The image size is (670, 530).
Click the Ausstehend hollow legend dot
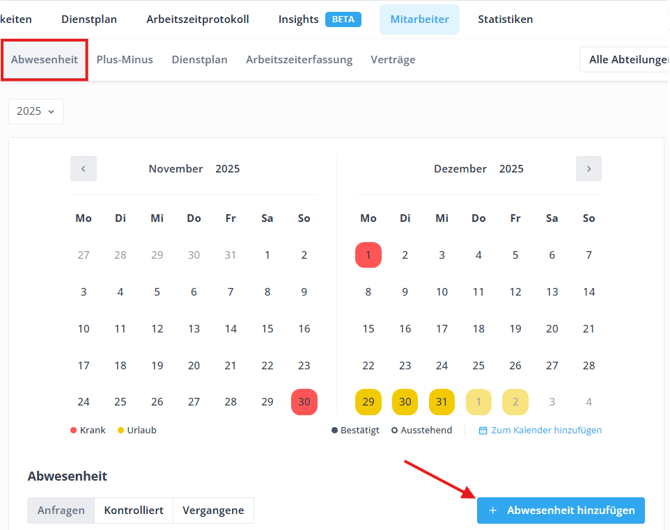point(395,431)
